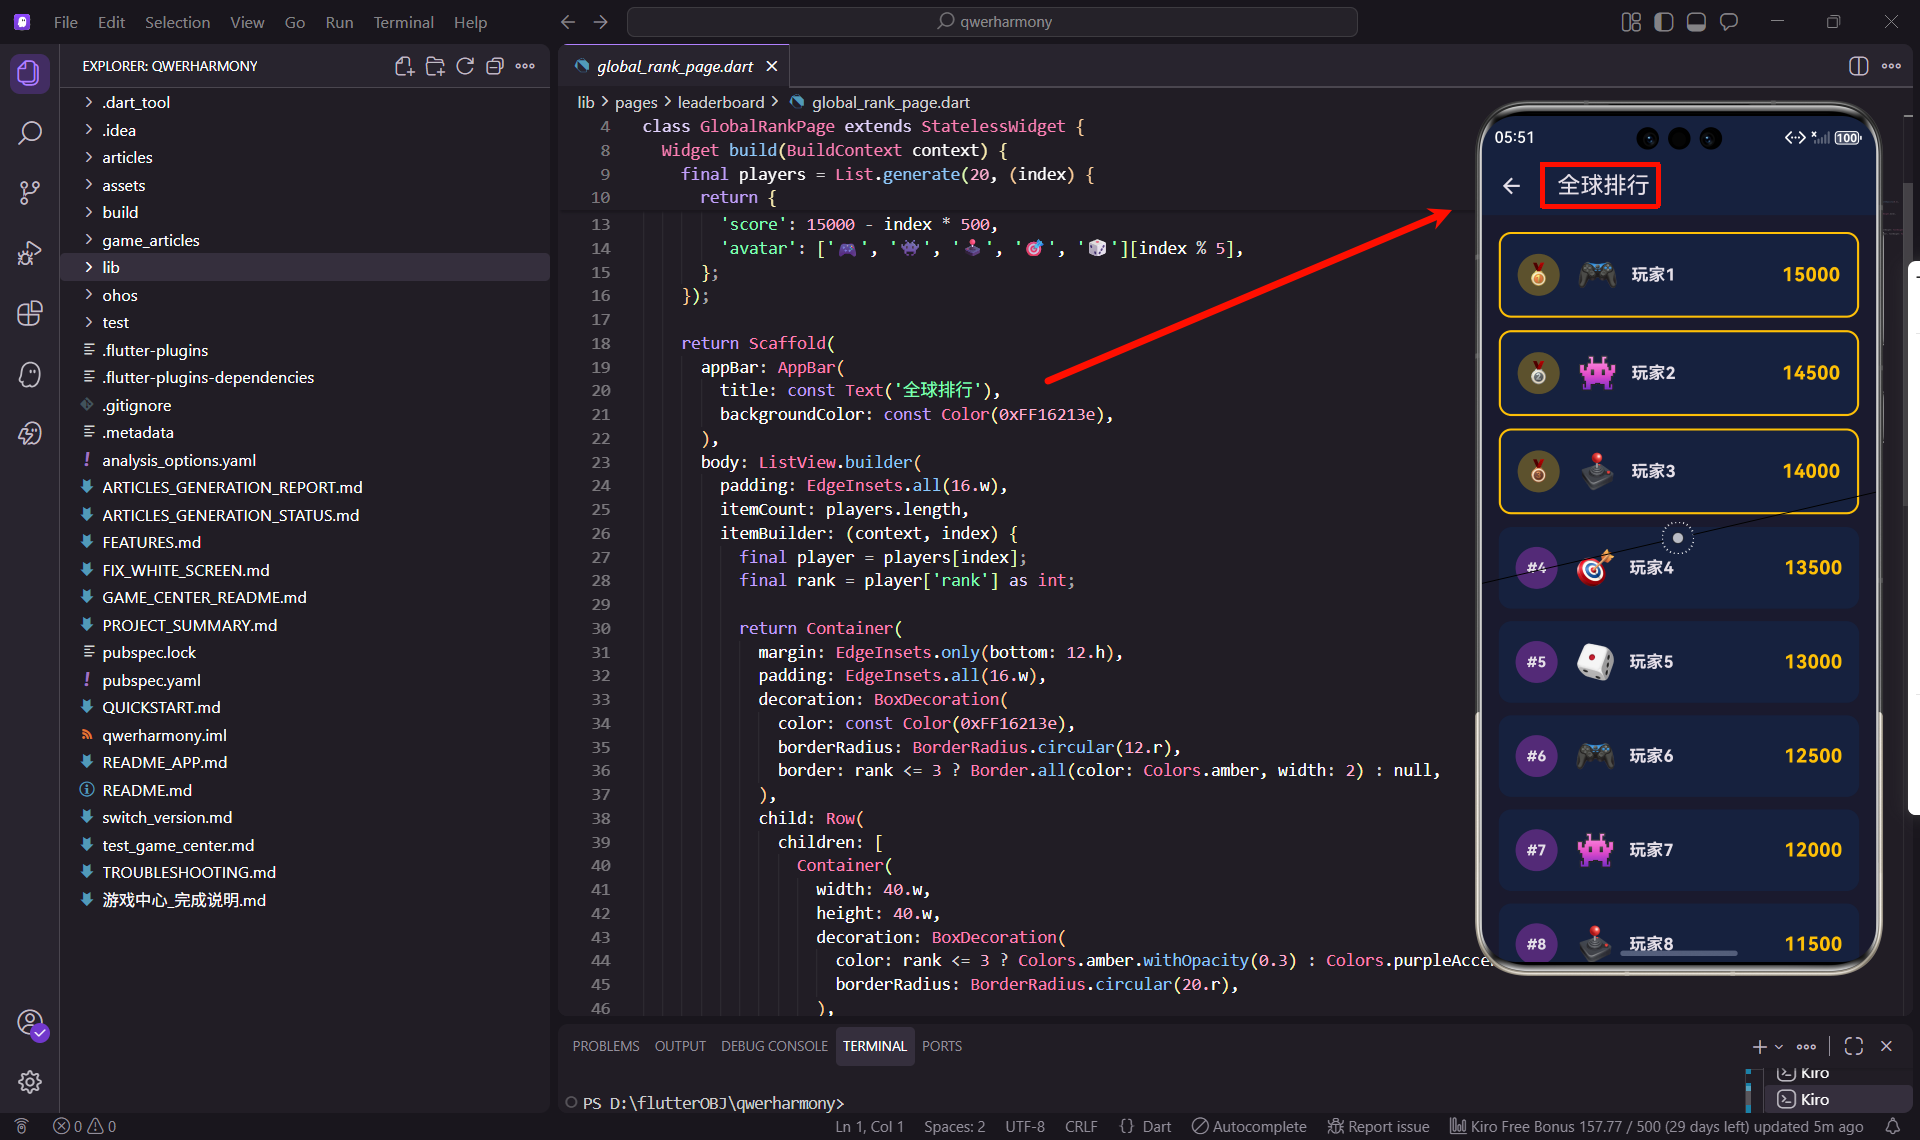Switch to the DEBUG CONSOLE tab
Image resolution: width=1920 pixels, height=1140 pixels.
(x=774, y=1046)
